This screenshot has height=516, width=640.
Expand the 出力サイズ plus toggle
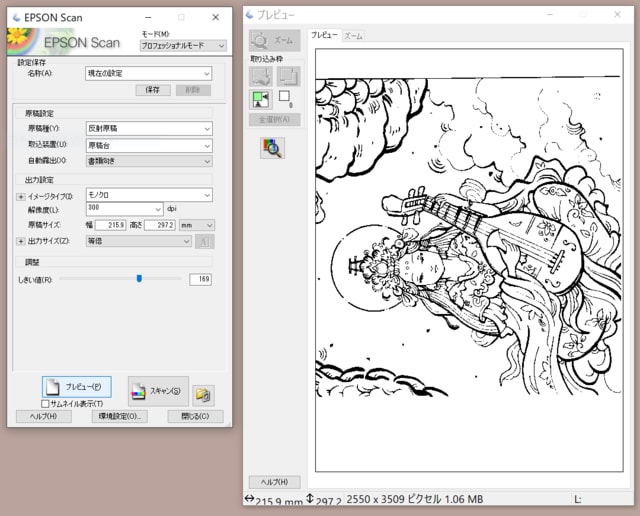click(x=20, y=241)
